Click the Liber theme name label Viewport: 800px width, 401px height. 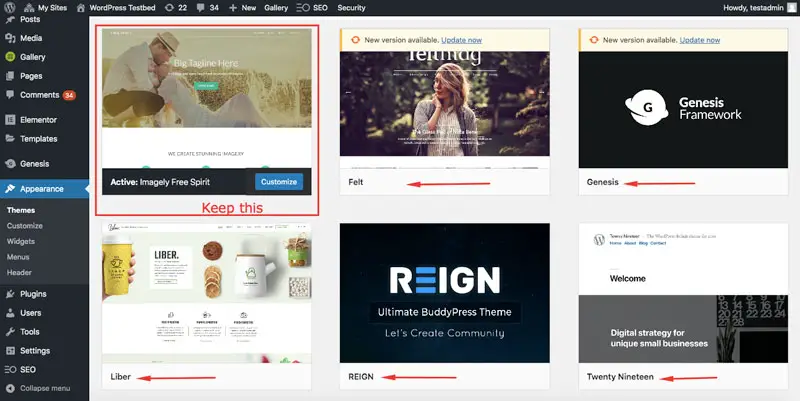pos(120,377)
